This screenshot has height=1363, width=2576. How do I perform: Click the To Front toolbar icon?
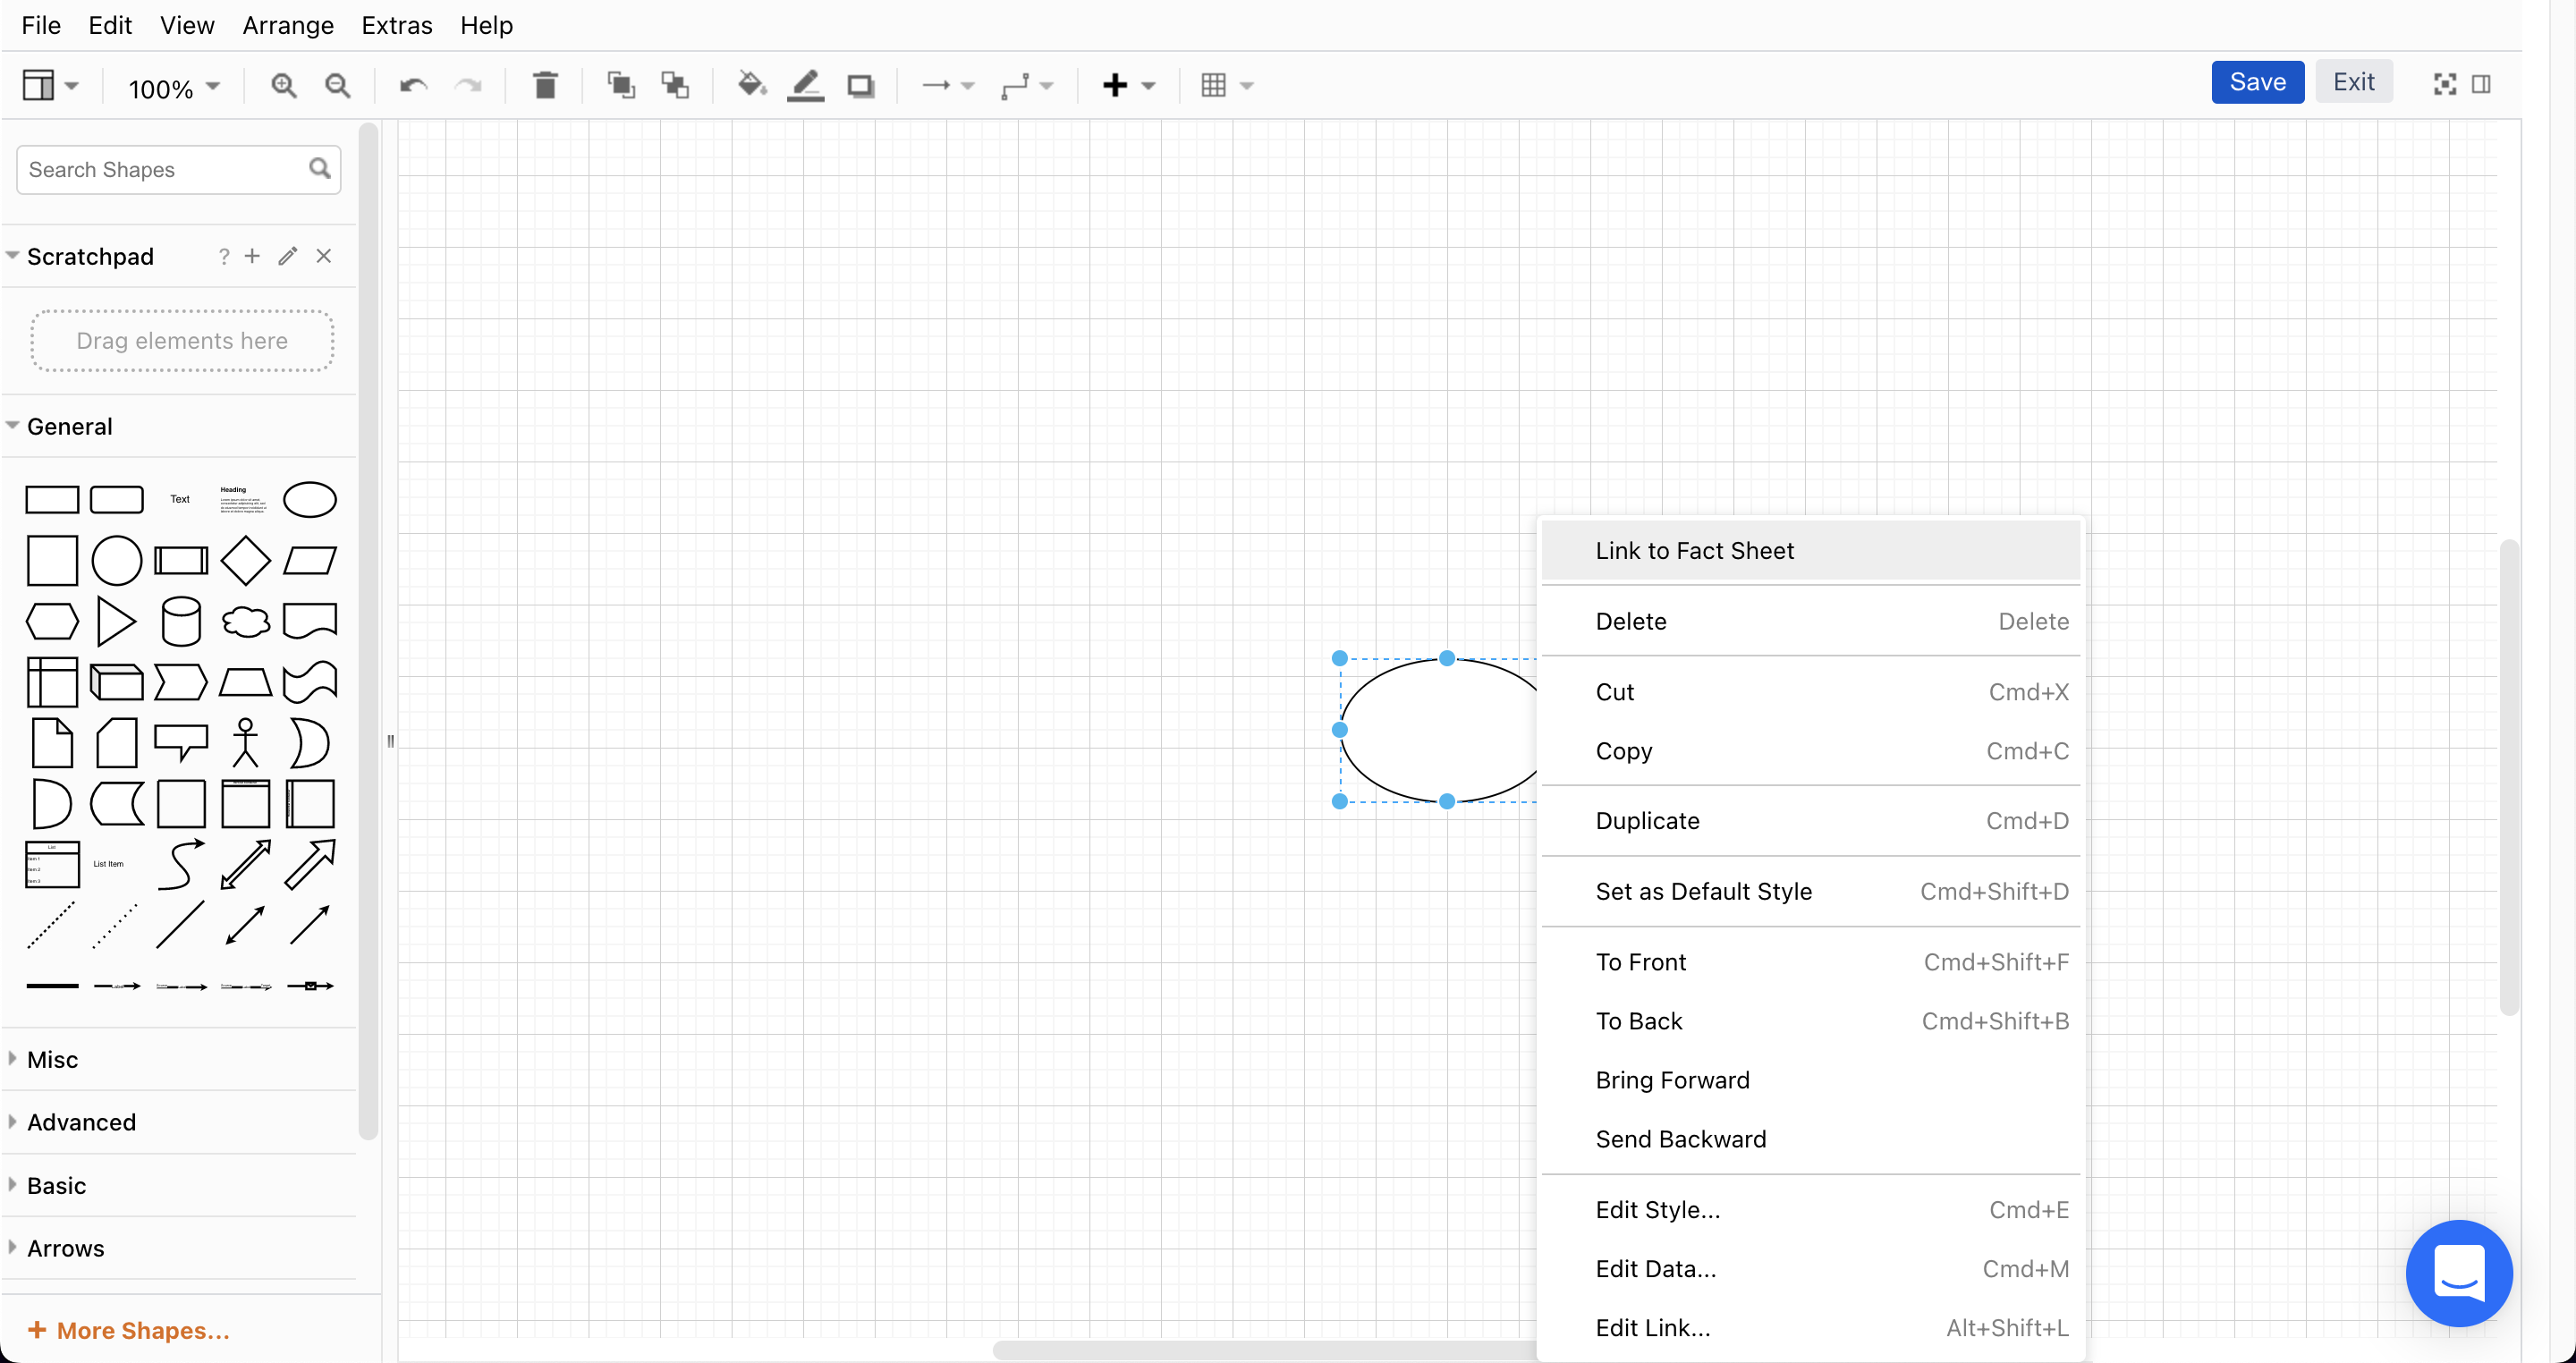pyautogui.click(x=621, y=86)
